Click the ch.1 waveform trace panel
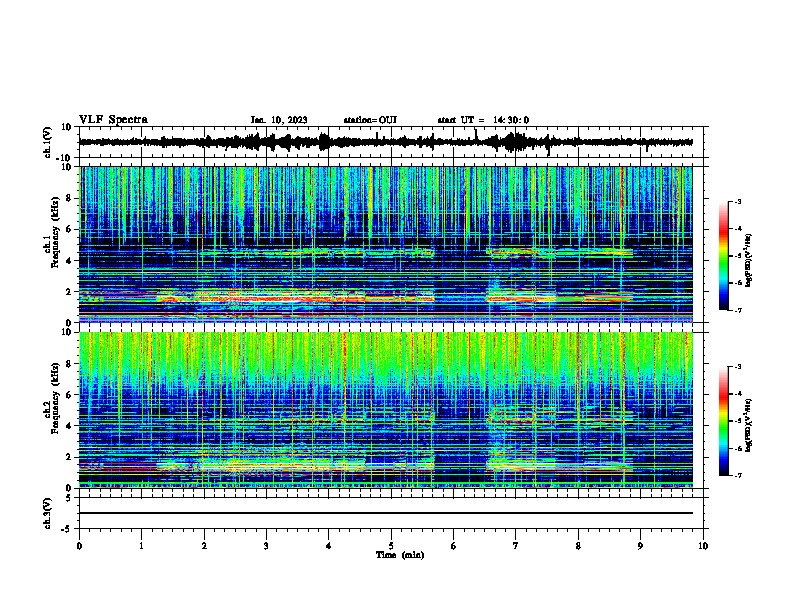This screenshot has height=612, width=792. pyautogui.click(x=391, y=142)
